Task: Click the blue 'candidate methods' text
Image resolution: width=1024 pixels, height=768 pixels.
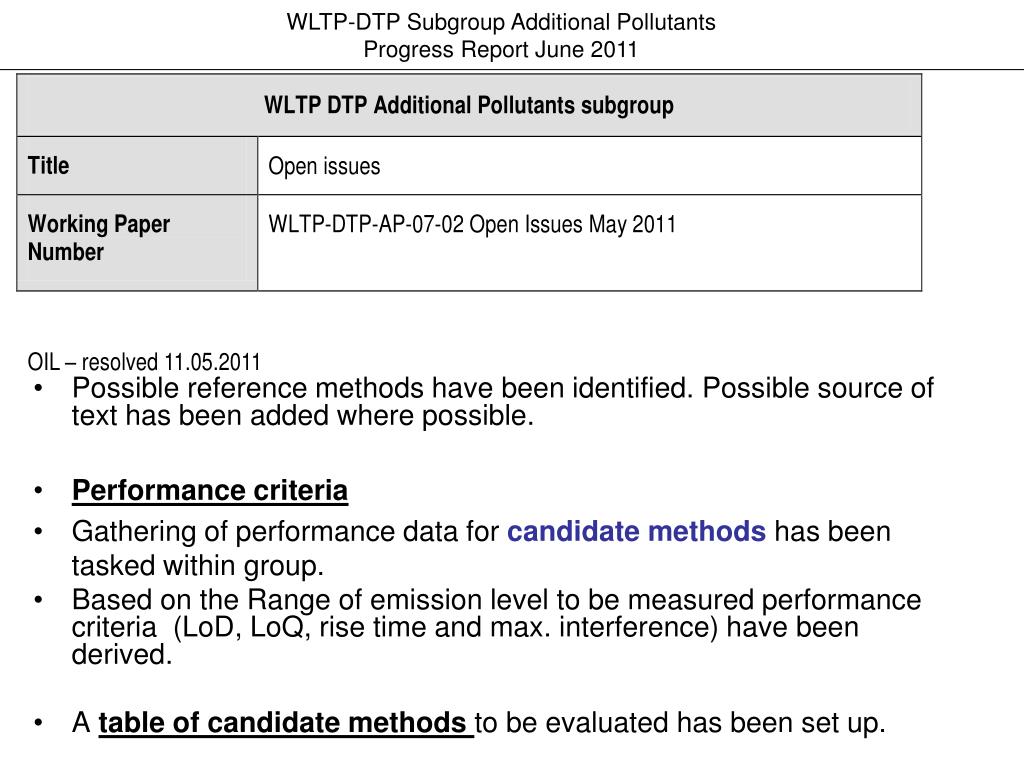Action: pyautogui.click(x=636, y=532)
